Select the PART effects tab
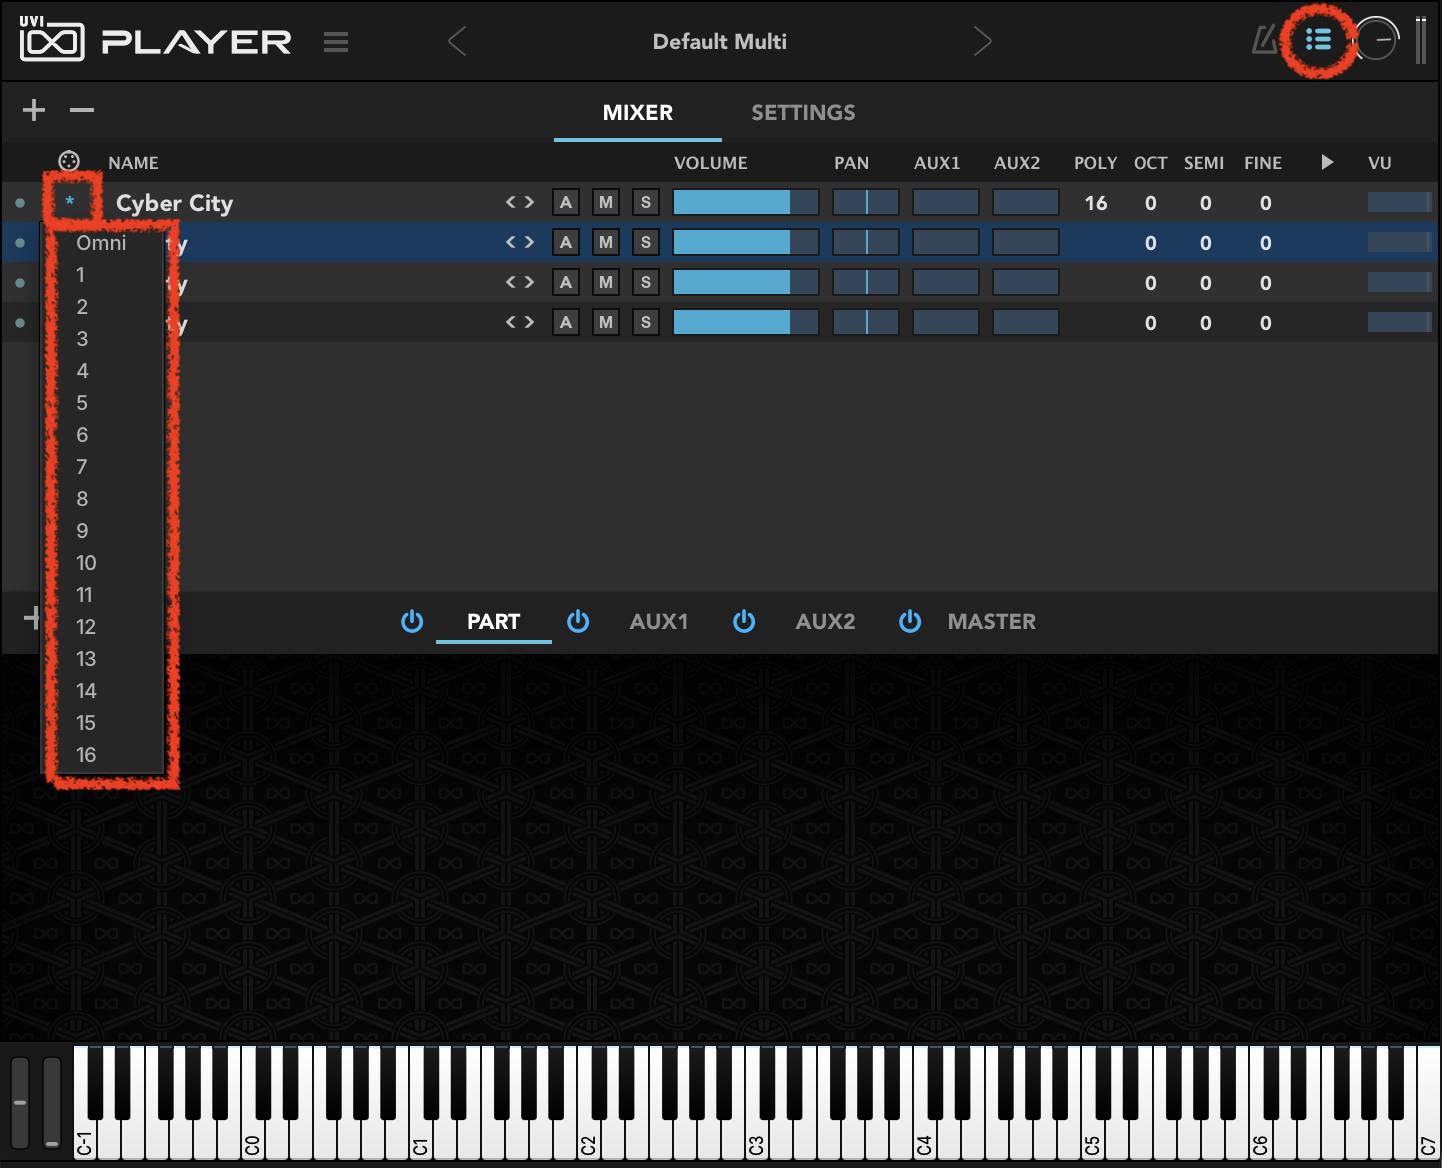The height and width of the screenshot is (1168, 1442). pyautogui.click(x=494, y=621)
